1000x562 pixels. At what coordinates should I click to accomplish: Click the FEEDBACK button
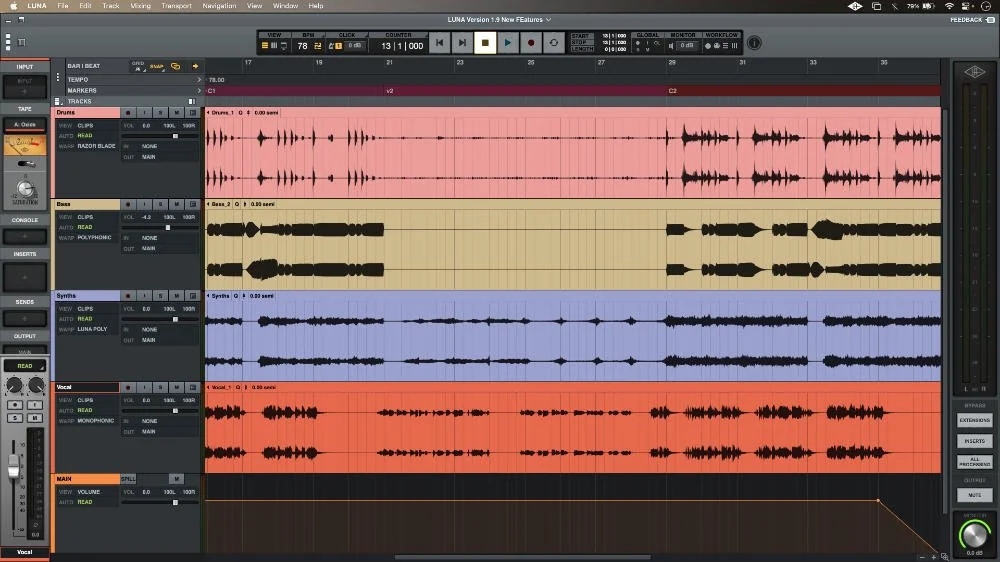pos(972,20)
